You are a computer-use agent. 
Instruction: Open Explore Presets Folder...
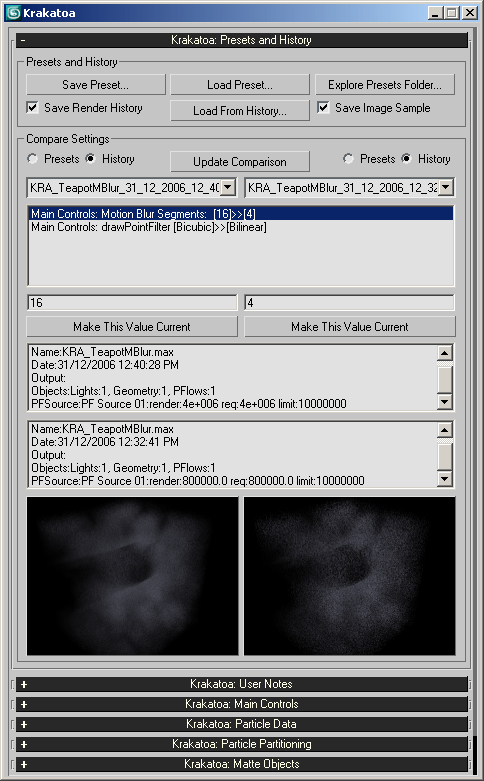coord(385,85)
